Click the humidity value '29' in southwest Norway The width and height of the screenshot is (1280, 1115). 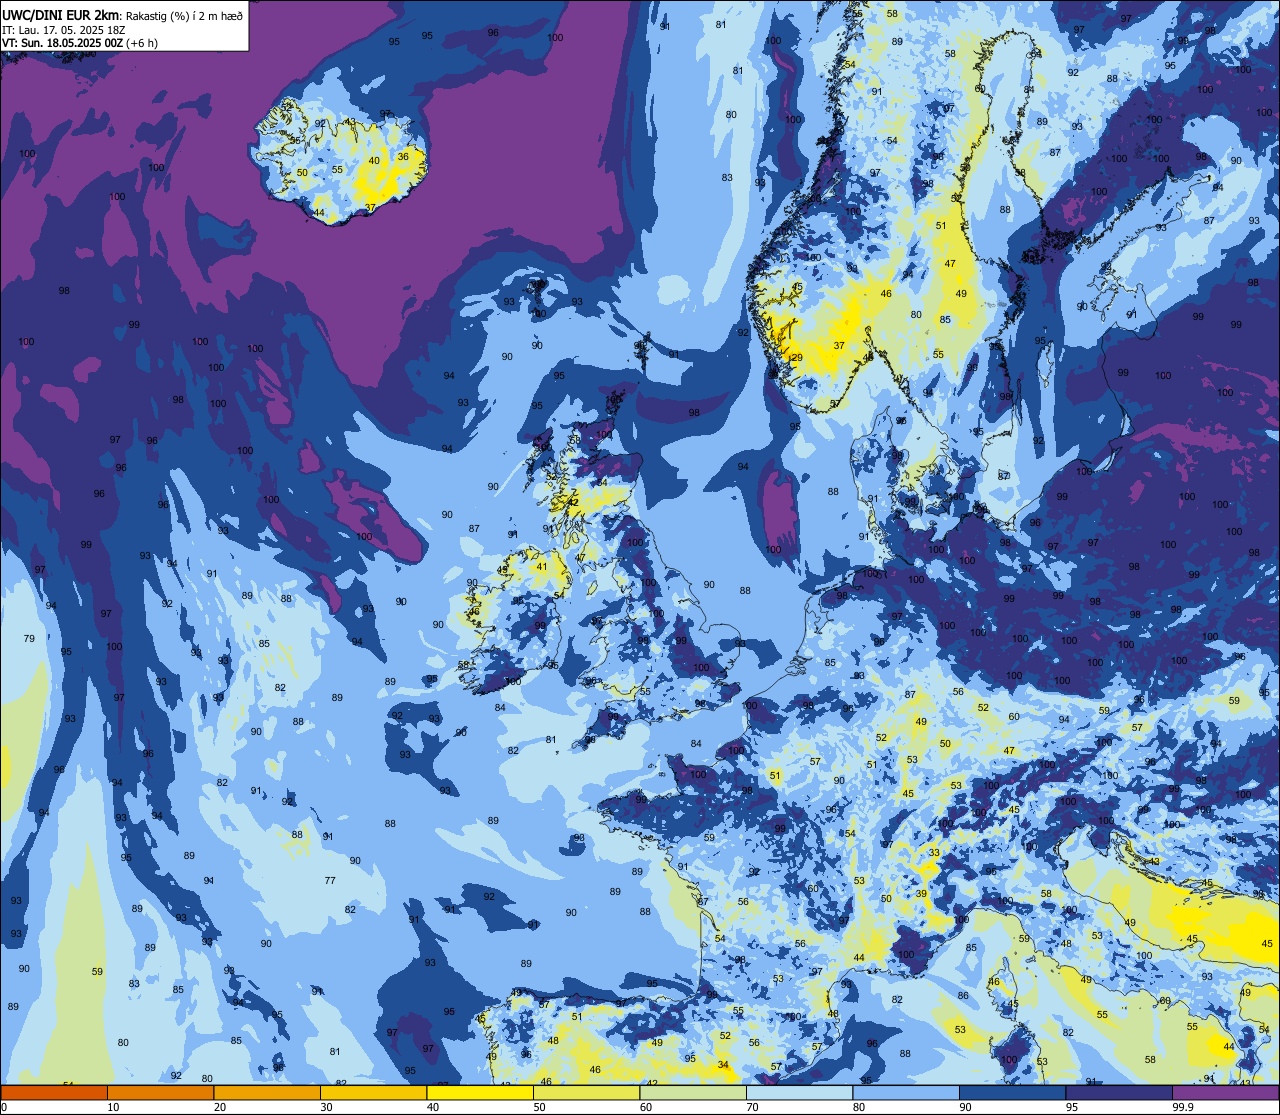(797, 357)
